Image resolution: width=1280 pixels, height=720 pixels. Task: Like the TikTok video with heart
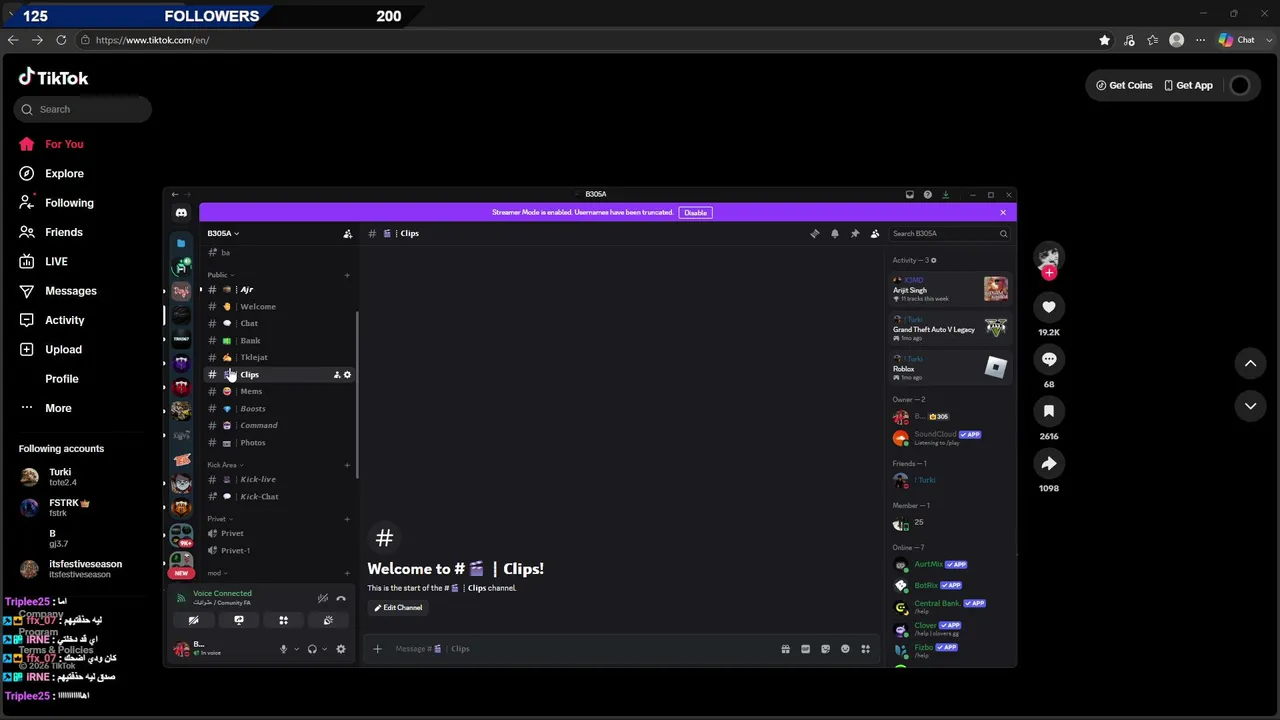coord(1049,307)
